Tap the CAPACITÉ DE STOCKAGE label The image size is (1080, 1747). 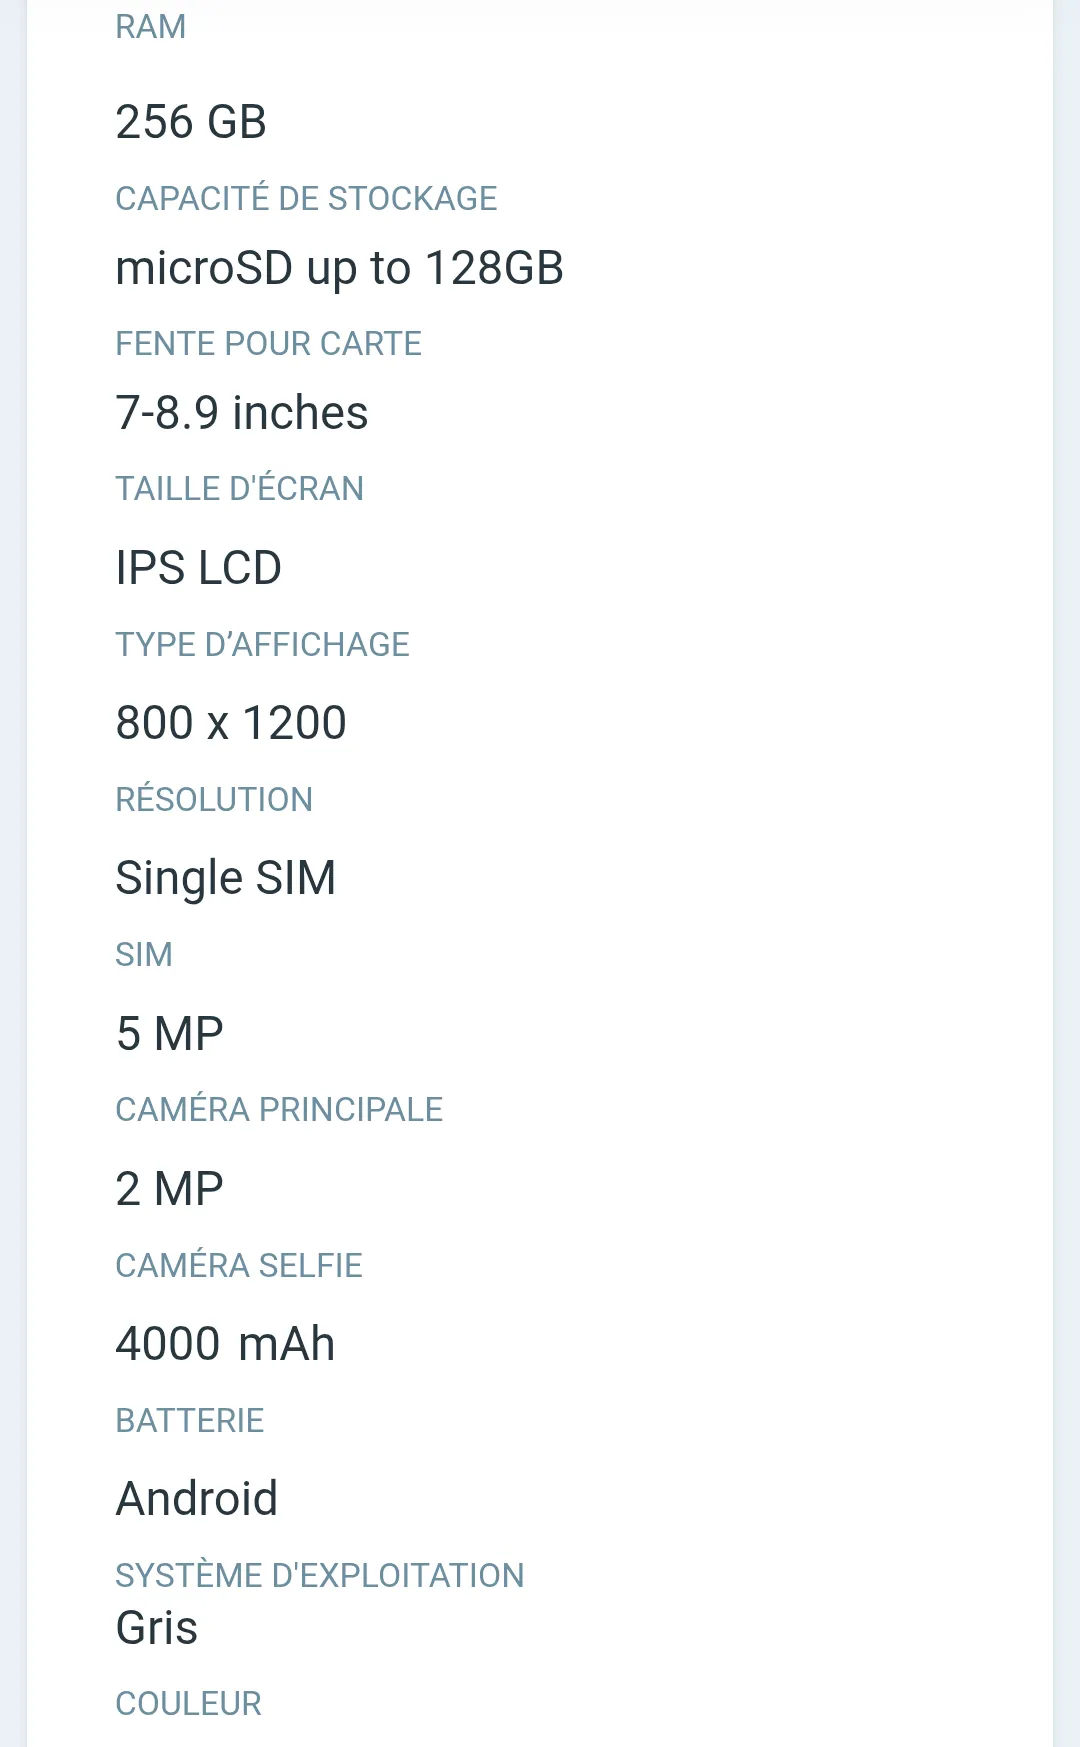tap(306, 198)
